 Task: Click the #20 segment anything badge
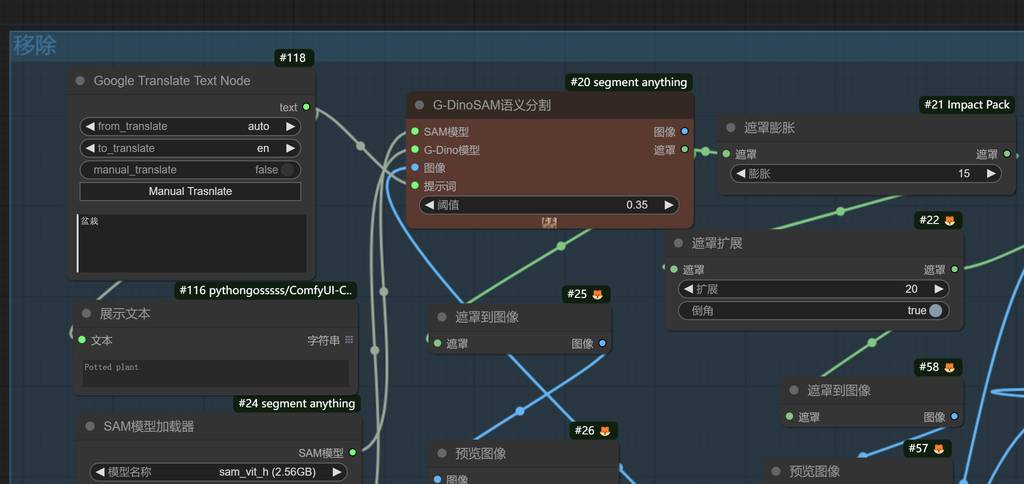628,82
